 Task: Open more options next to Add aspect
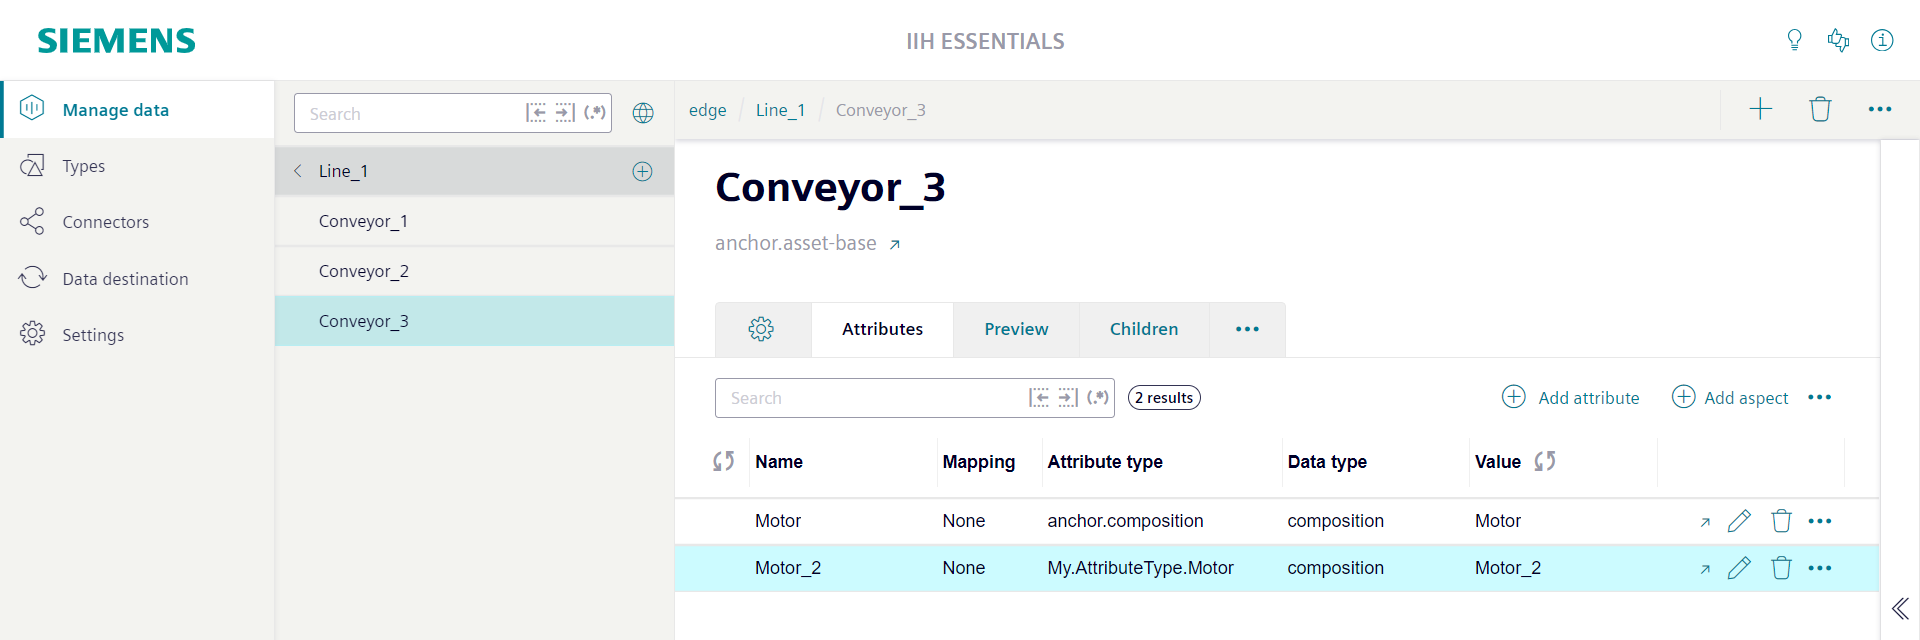click(x=1819, y=397)
